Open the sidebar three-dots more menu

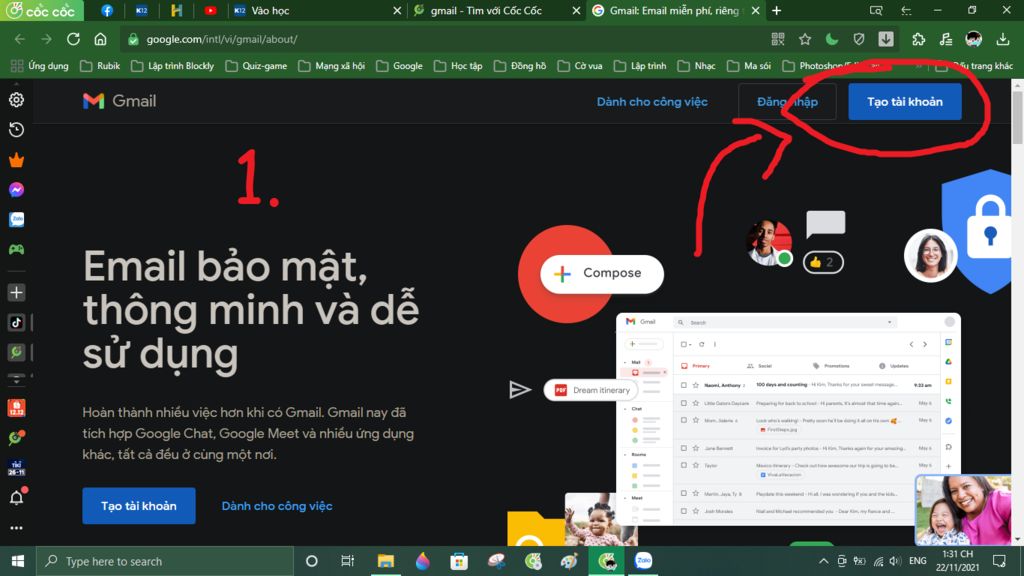tap(16, 528)
